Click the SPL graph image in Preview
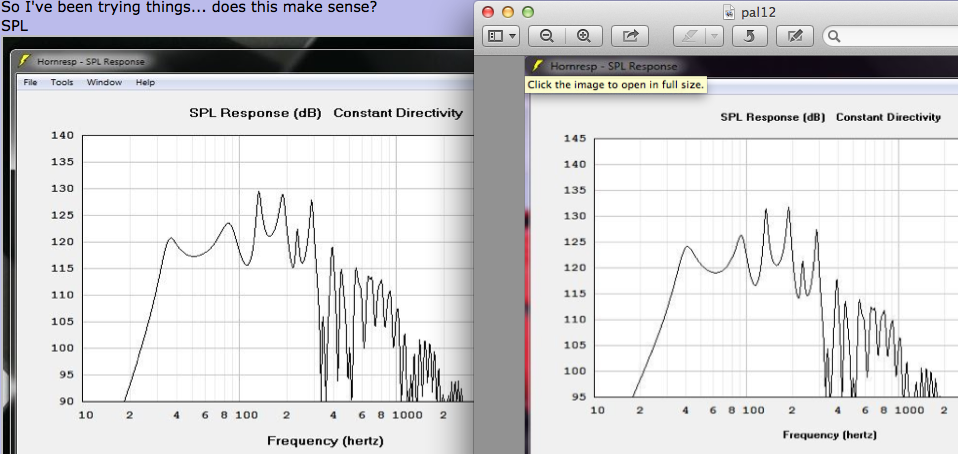Viewport: 958px width, 454px height. click(x=741, y=255)
